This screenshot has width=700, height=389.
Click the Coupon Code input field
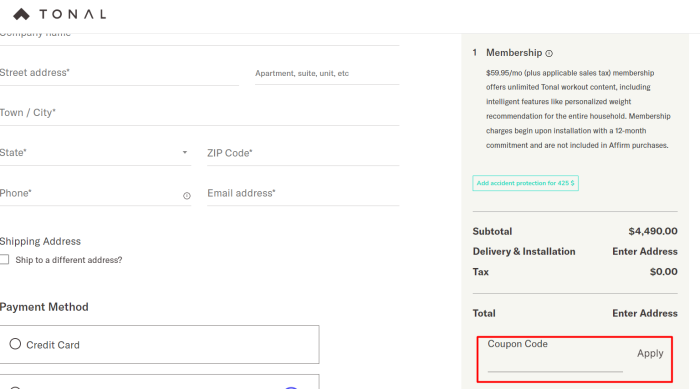point(555,356)
